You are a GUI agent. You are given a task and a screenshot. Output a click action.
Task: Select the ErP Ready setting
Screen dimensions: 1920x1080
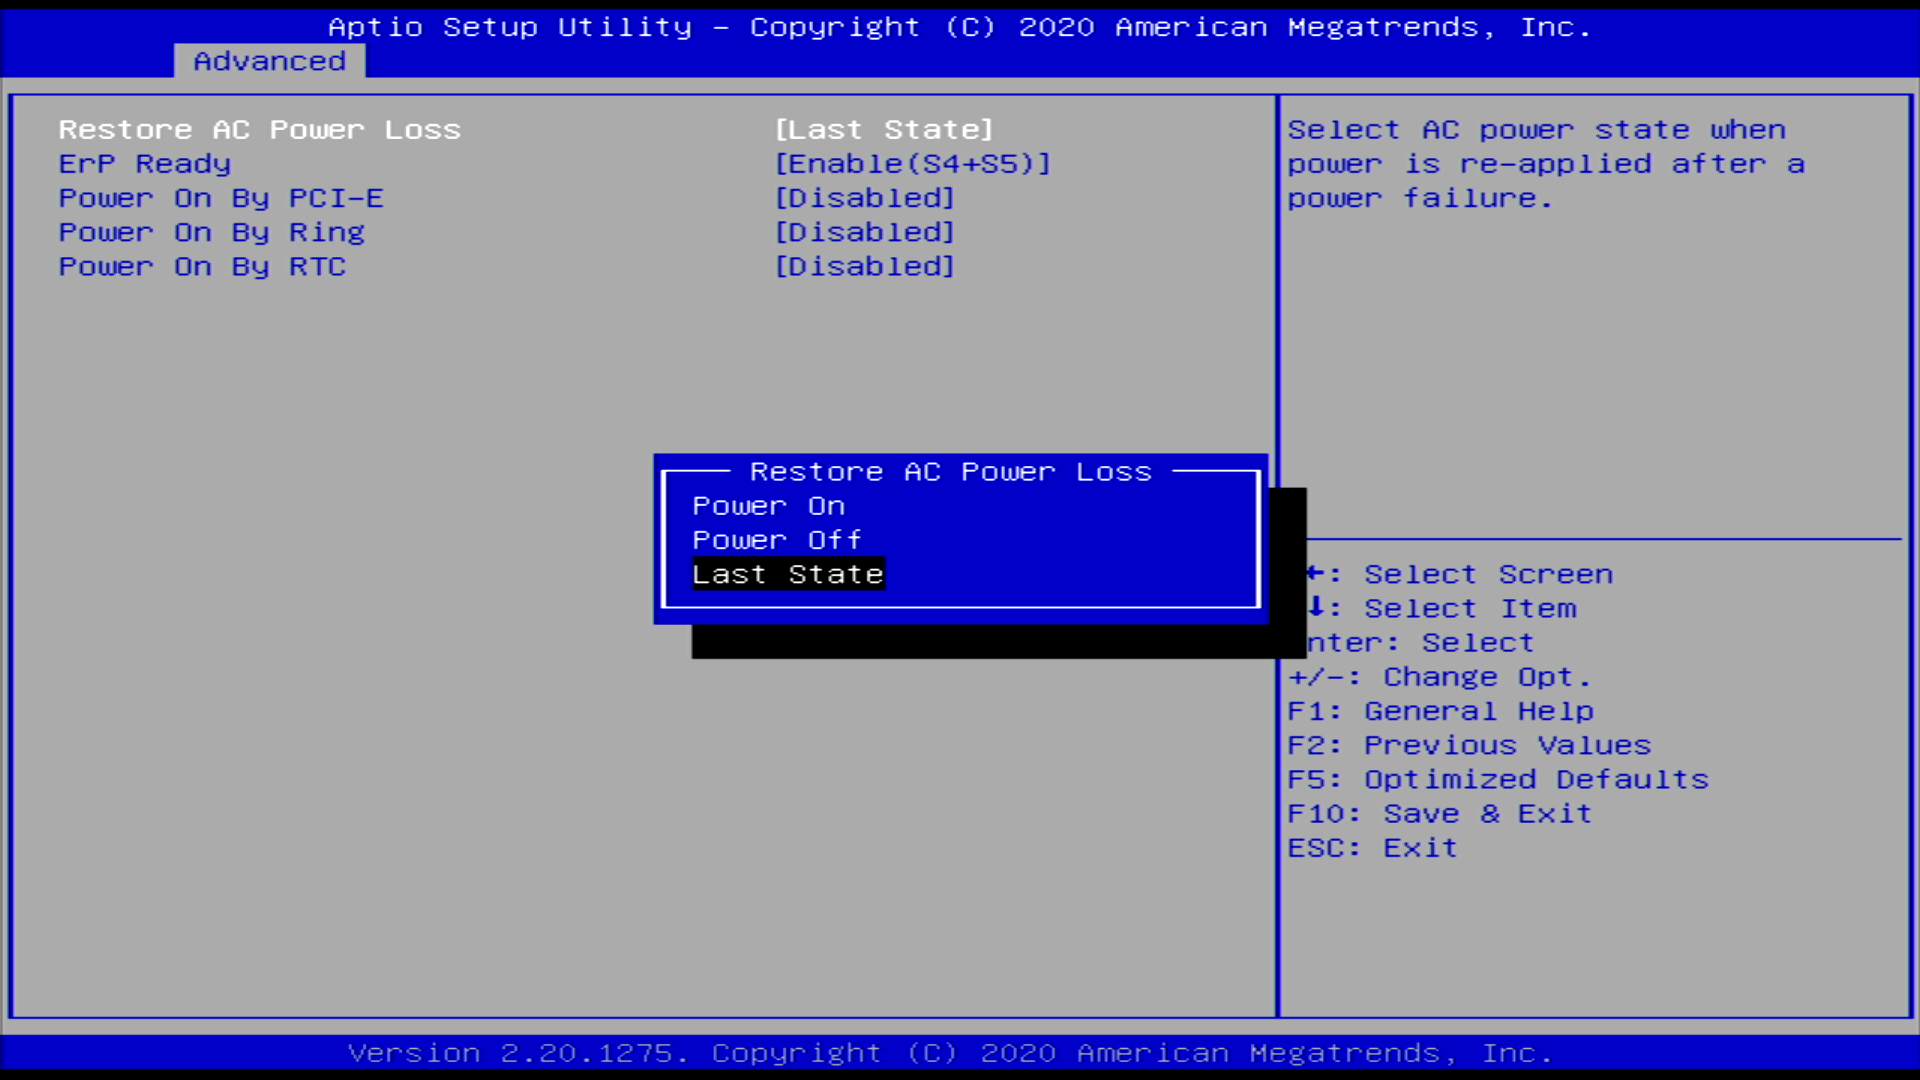(x=145, y=164)
